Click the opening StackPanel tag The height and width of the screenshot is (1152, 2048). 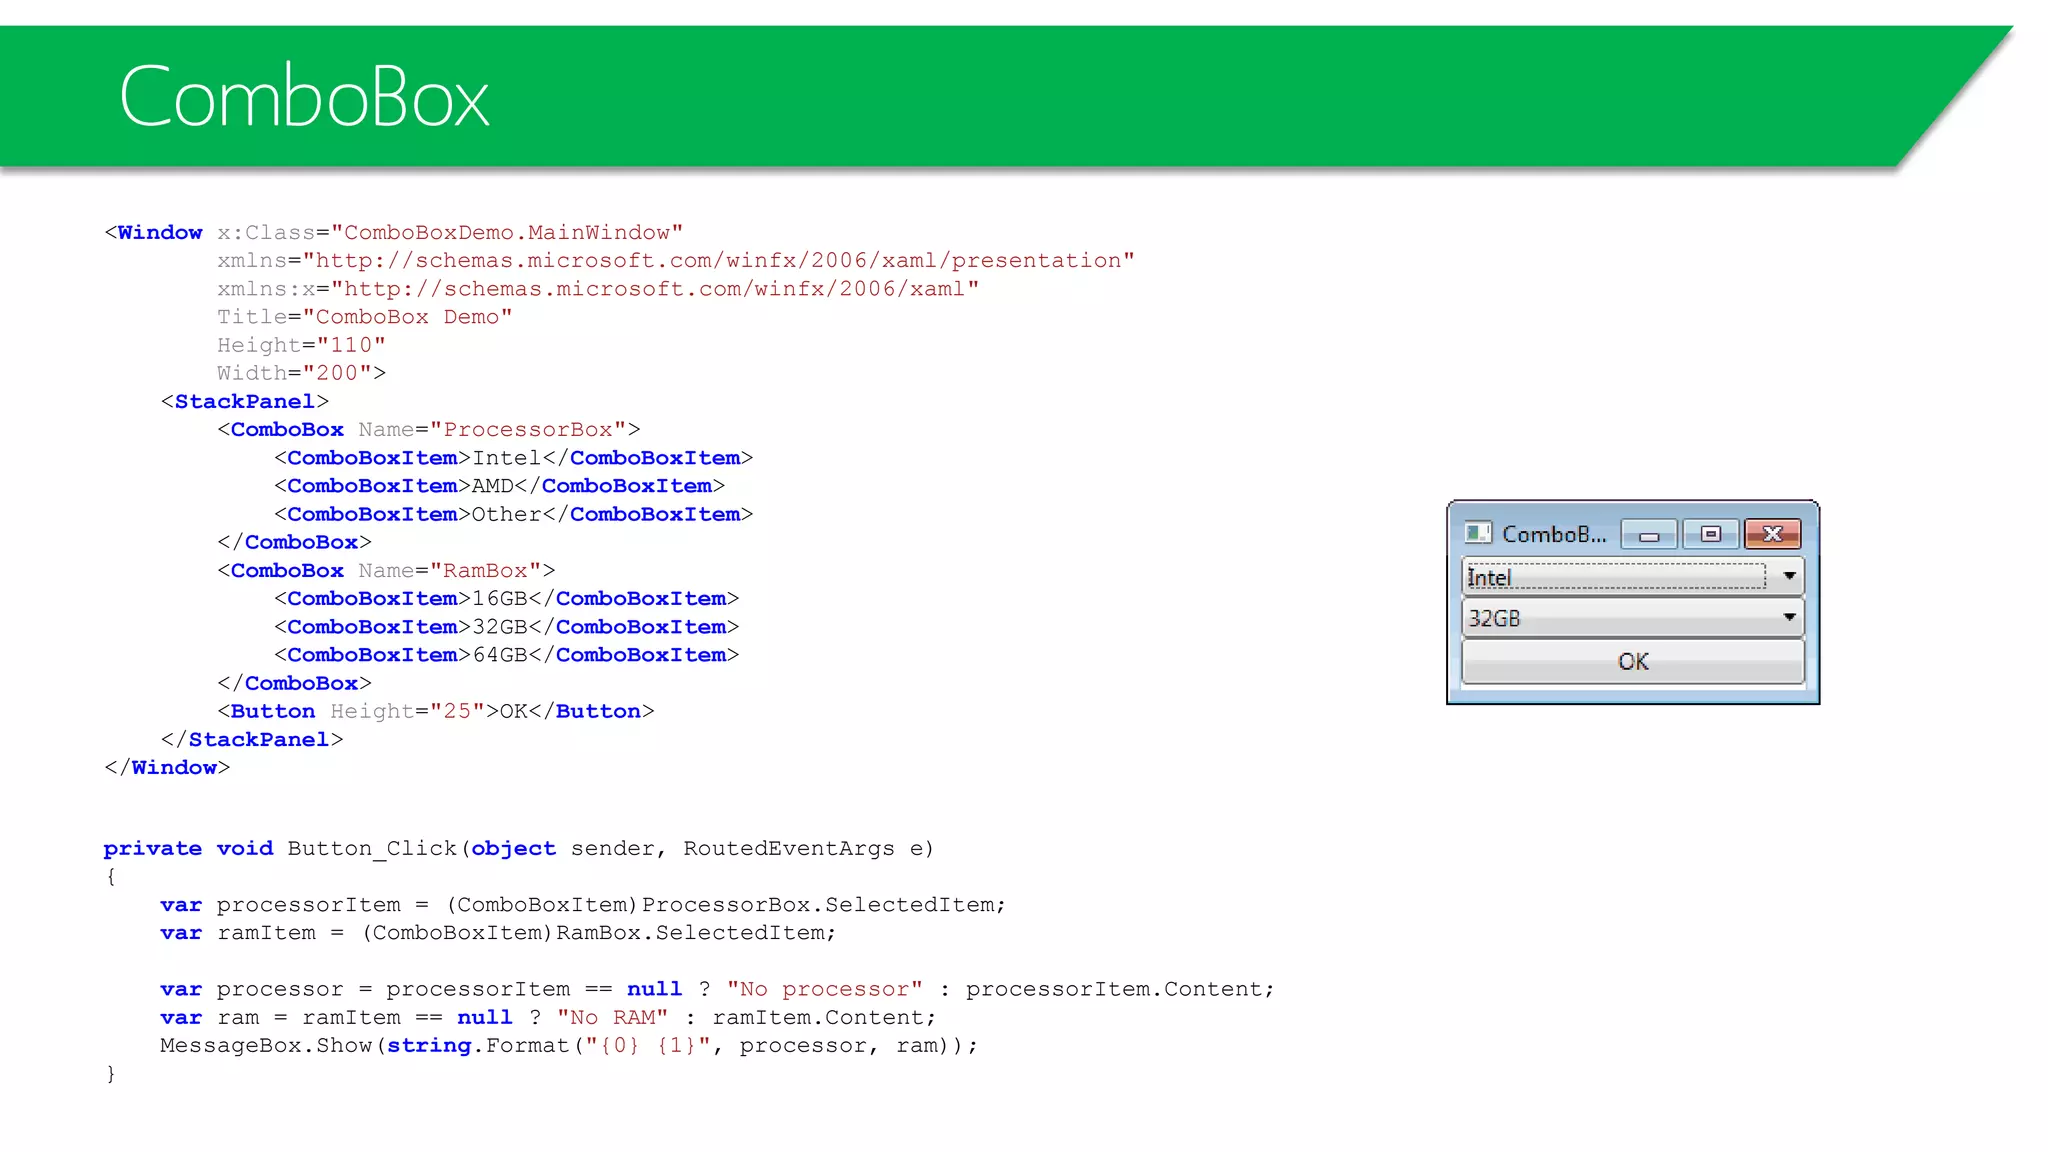245,401
